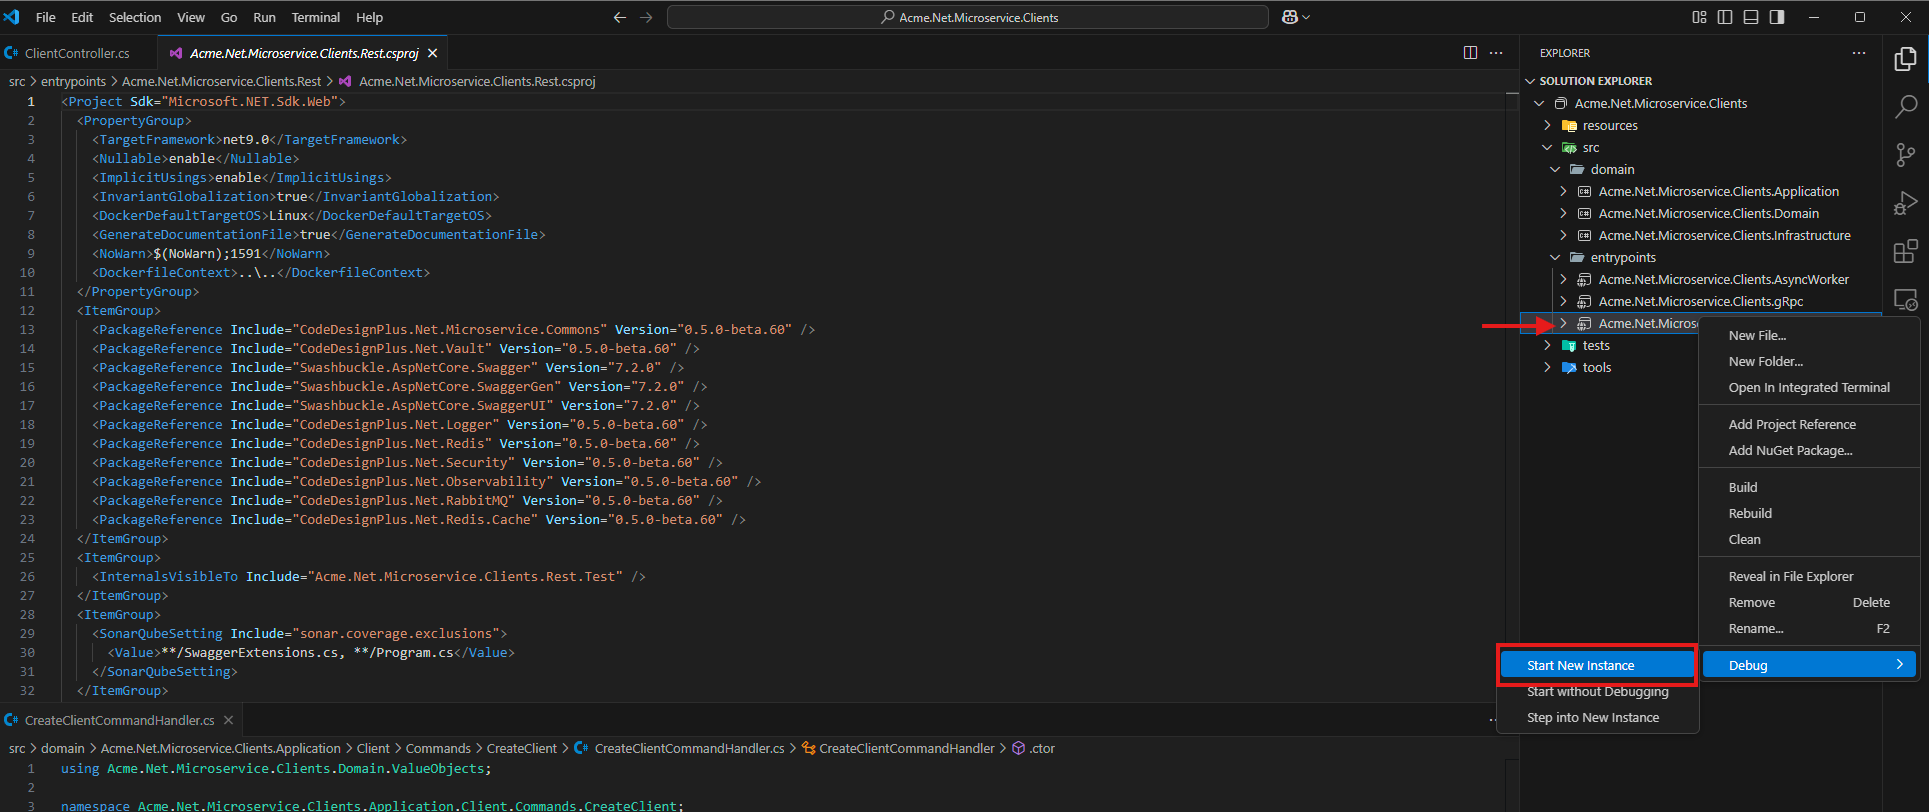Image resolution: width=1929 pixels, height=812 pixels.
Task: Select Add Project Reference
Action: pyautogui.click(x=1809, y=424)
